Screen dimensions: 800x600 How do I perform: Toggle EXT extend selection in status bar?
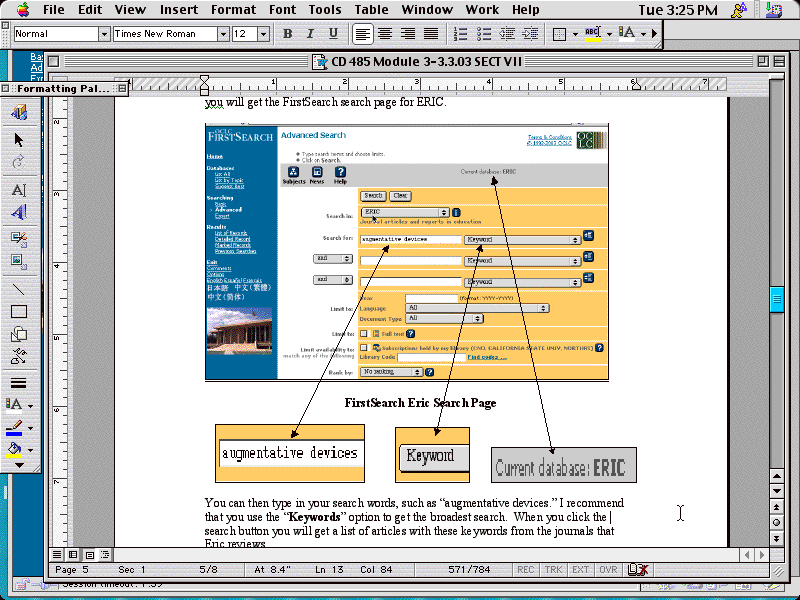580,569
